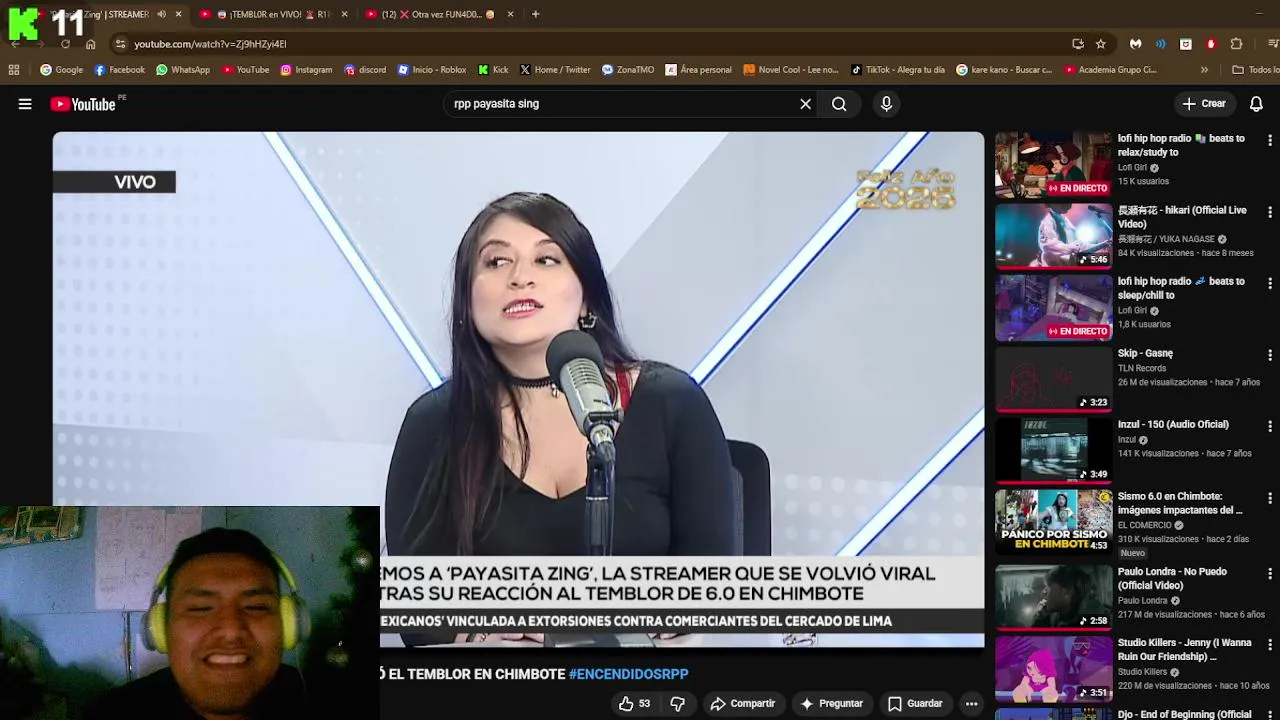
Task: Go to browser home page icon
Action: (x=90, y=44)
